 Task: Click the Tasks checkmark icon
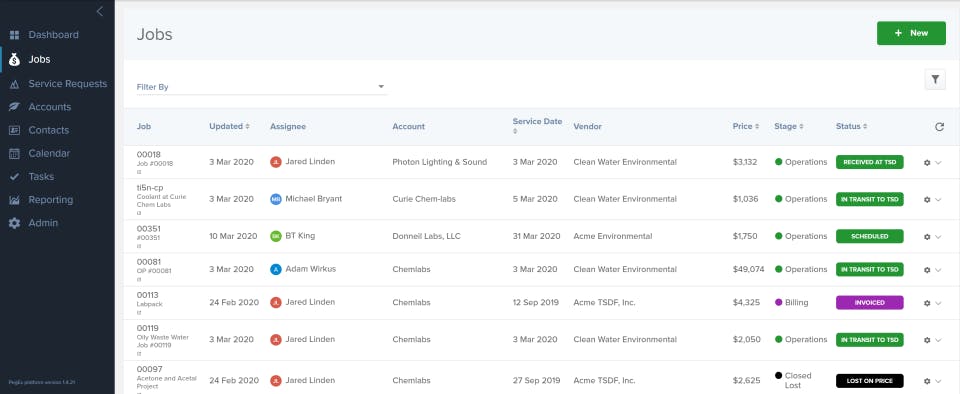(x=14, y=177)
